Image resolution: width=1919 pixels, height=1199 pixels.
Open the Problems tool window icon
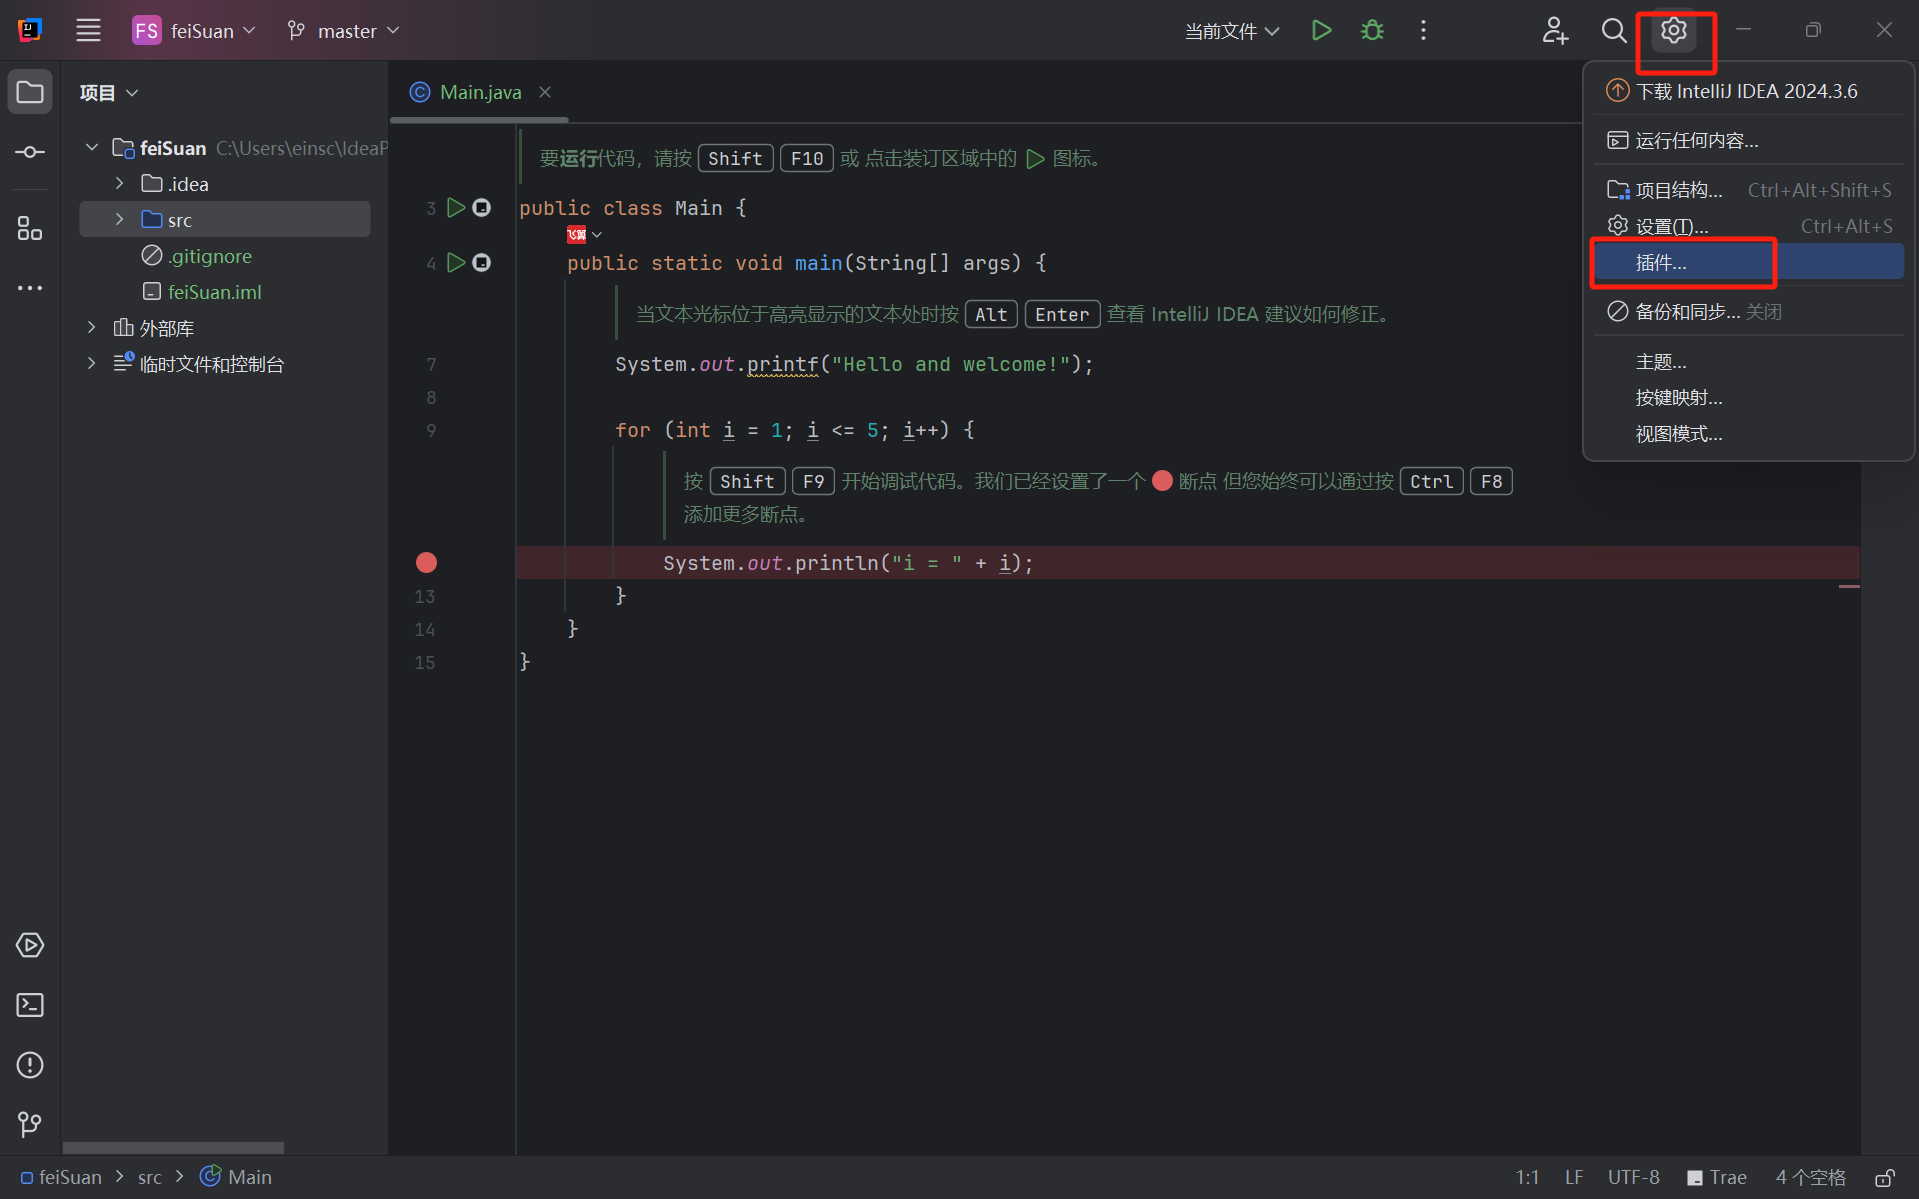(x=30, y=1065)
